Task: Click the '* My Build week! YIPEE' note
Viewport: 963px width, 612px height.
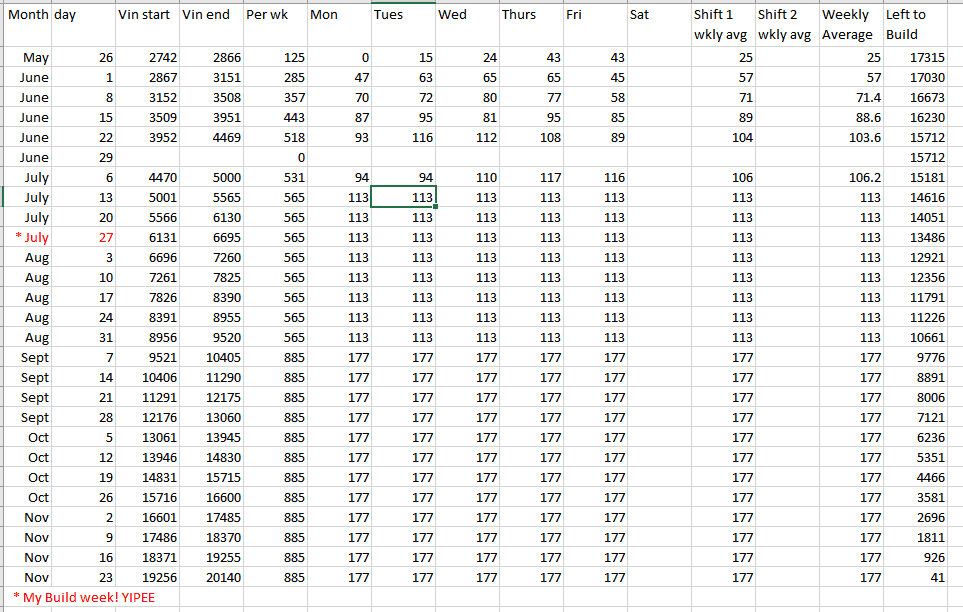Action: click(x=84, y=597)
